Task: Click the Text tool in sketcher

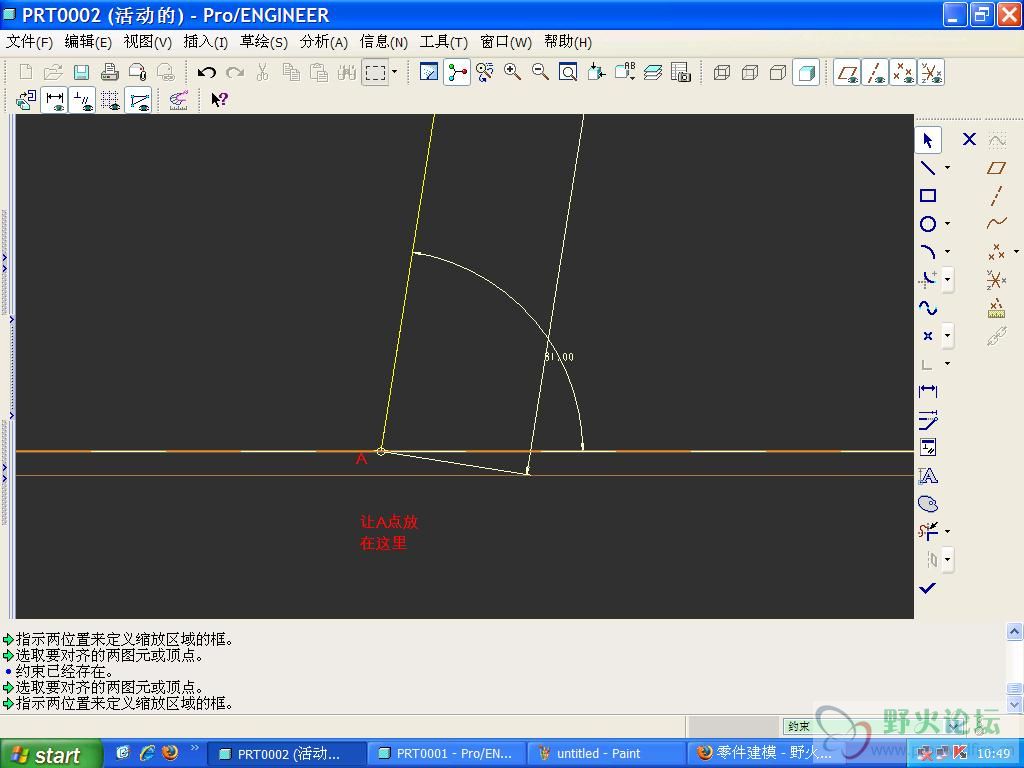Action: (928, 476)
